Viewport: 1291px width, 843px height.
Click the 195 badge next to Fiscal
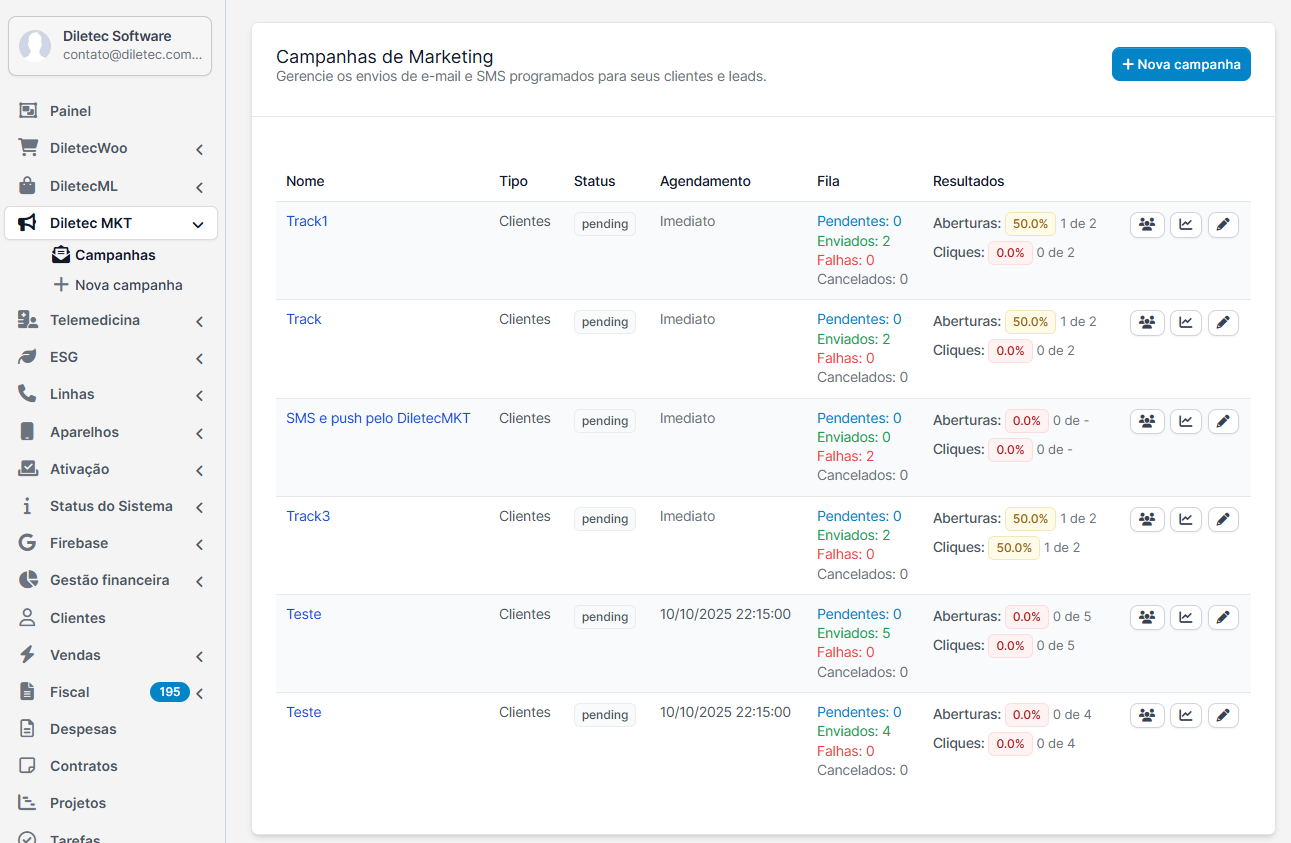[169, 692]
